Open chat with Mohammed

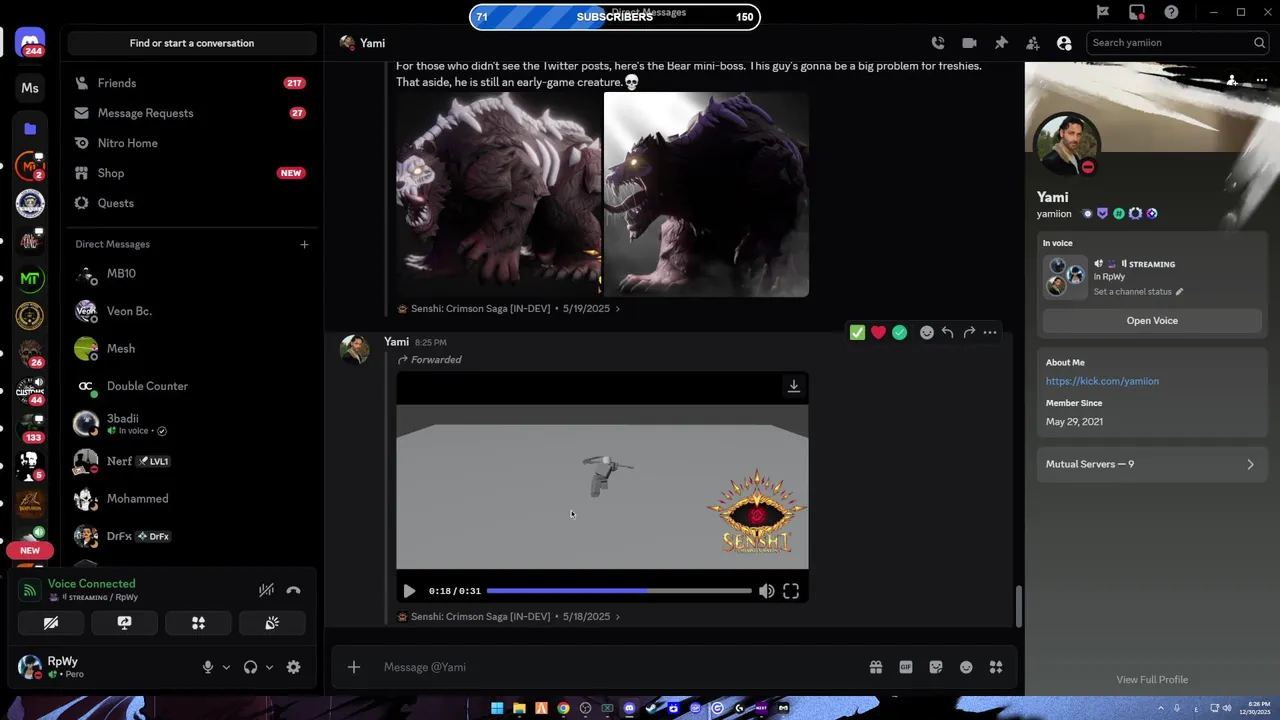point(192,498)
